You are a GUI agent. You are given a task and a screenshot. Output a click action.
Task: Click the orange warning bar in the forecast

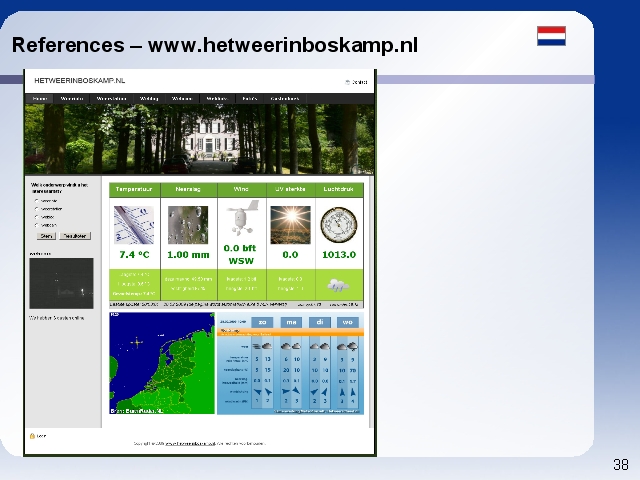pos(290,332)
